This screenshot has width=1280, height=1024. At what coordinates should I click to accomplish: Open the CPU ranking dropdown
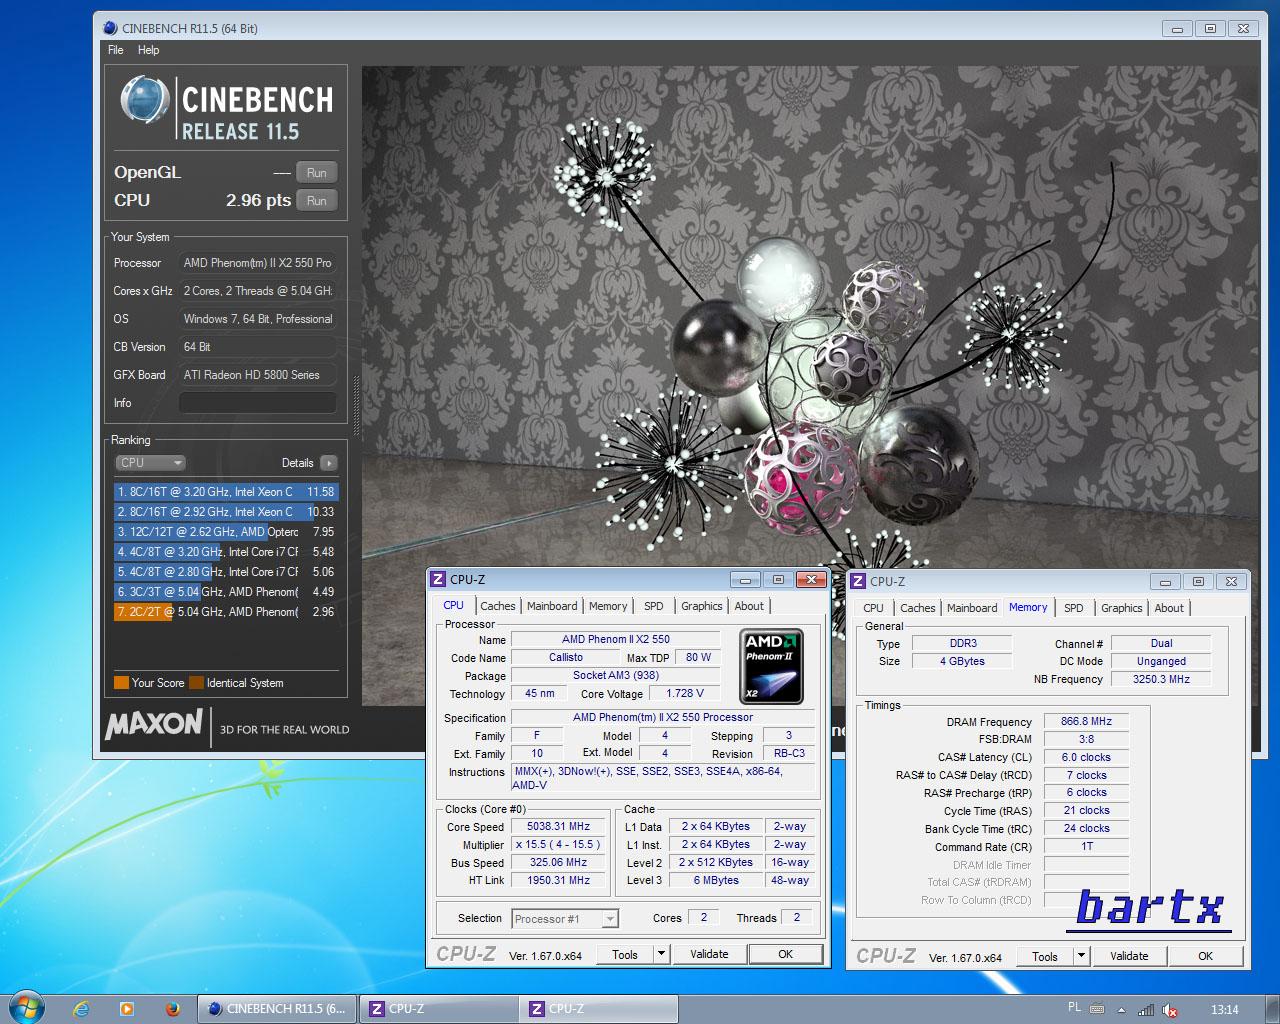pyautogui.click(x=151, y=463)
